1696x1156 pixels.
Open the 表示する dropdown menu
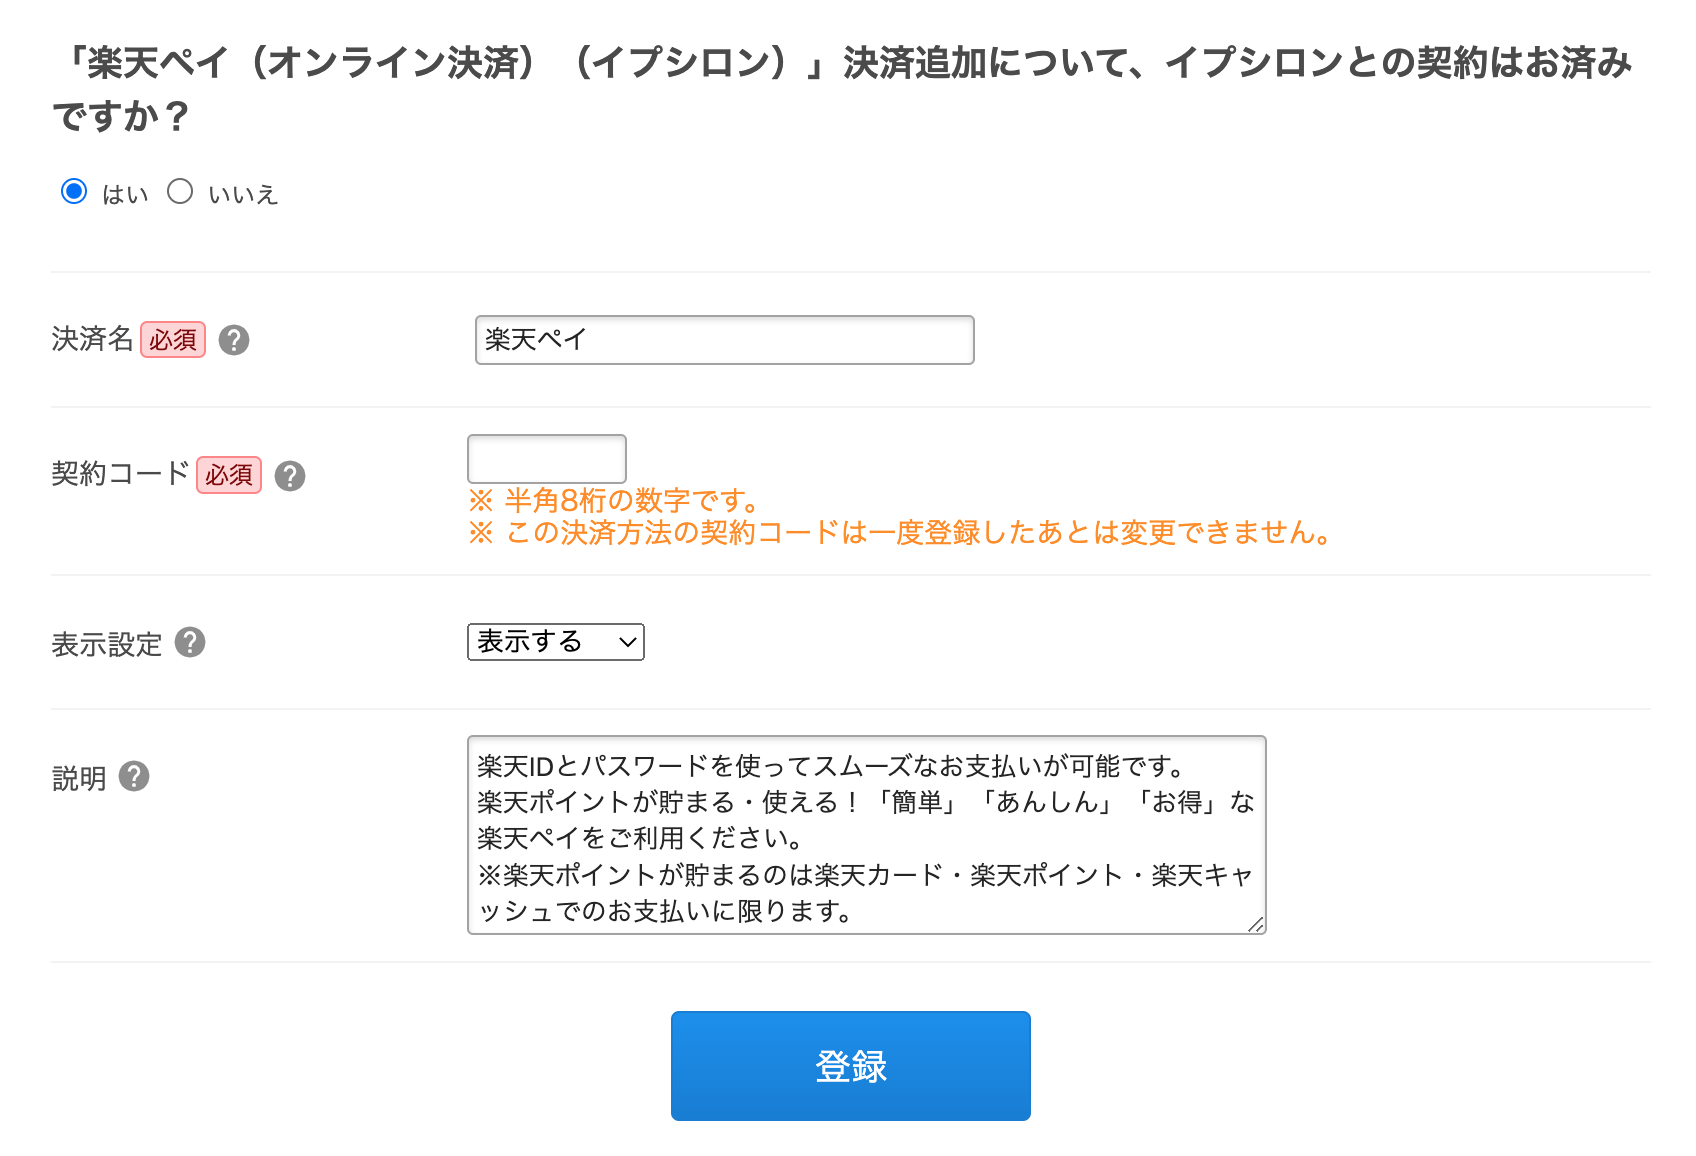click(x=556, y=642)
